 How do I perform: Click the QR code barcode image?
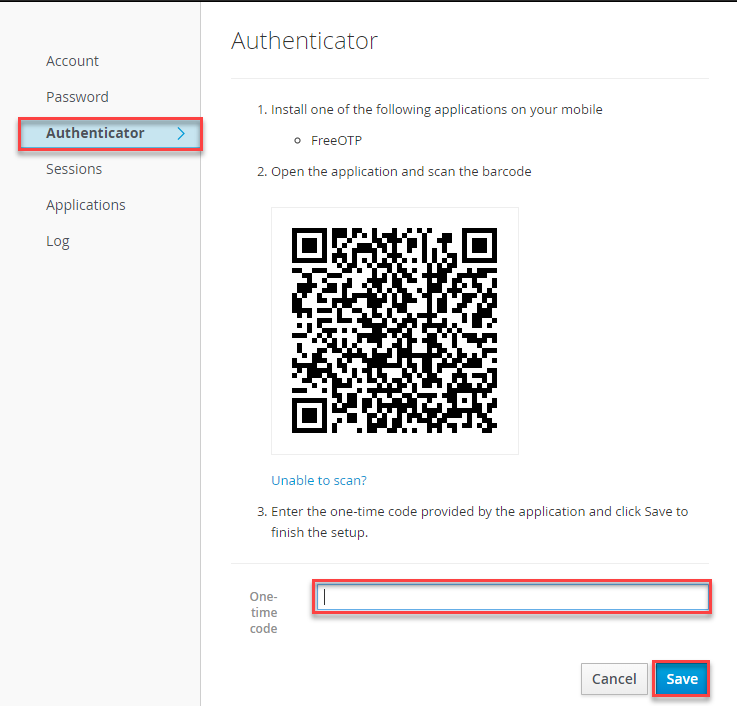click(394, 331)
